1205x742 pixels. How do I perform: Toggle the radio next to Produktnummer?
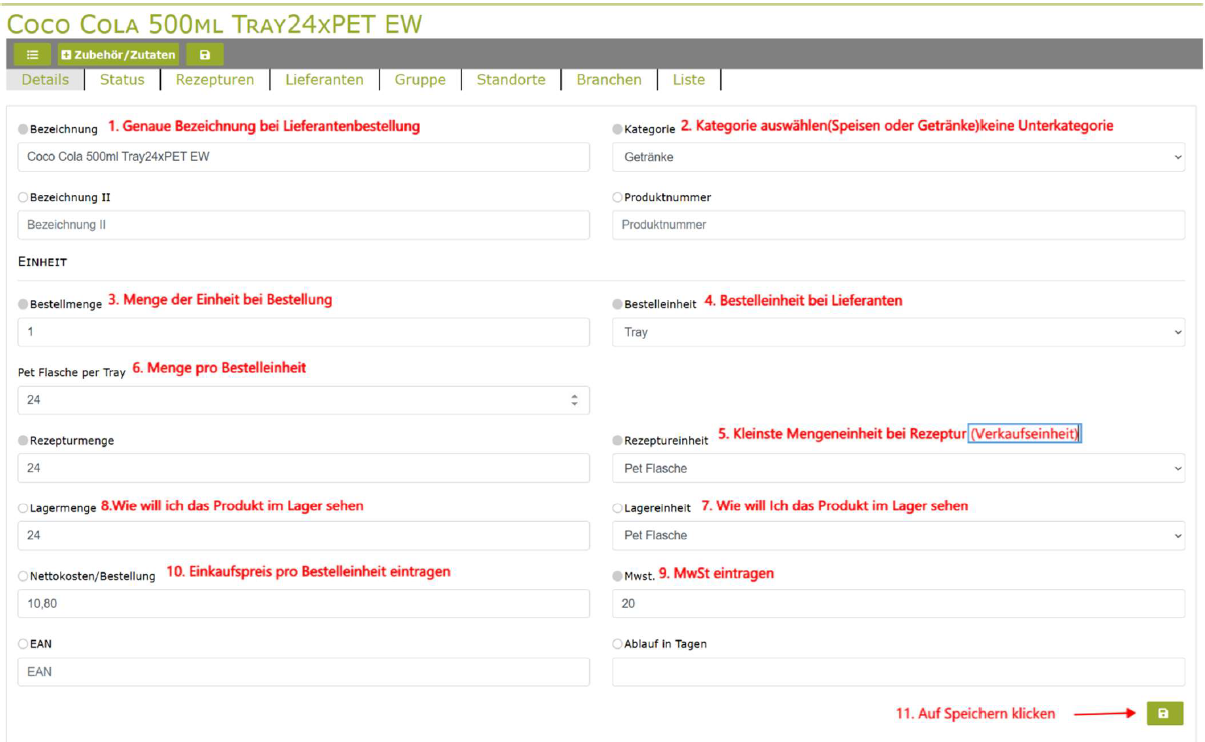(x=617, y=197)
